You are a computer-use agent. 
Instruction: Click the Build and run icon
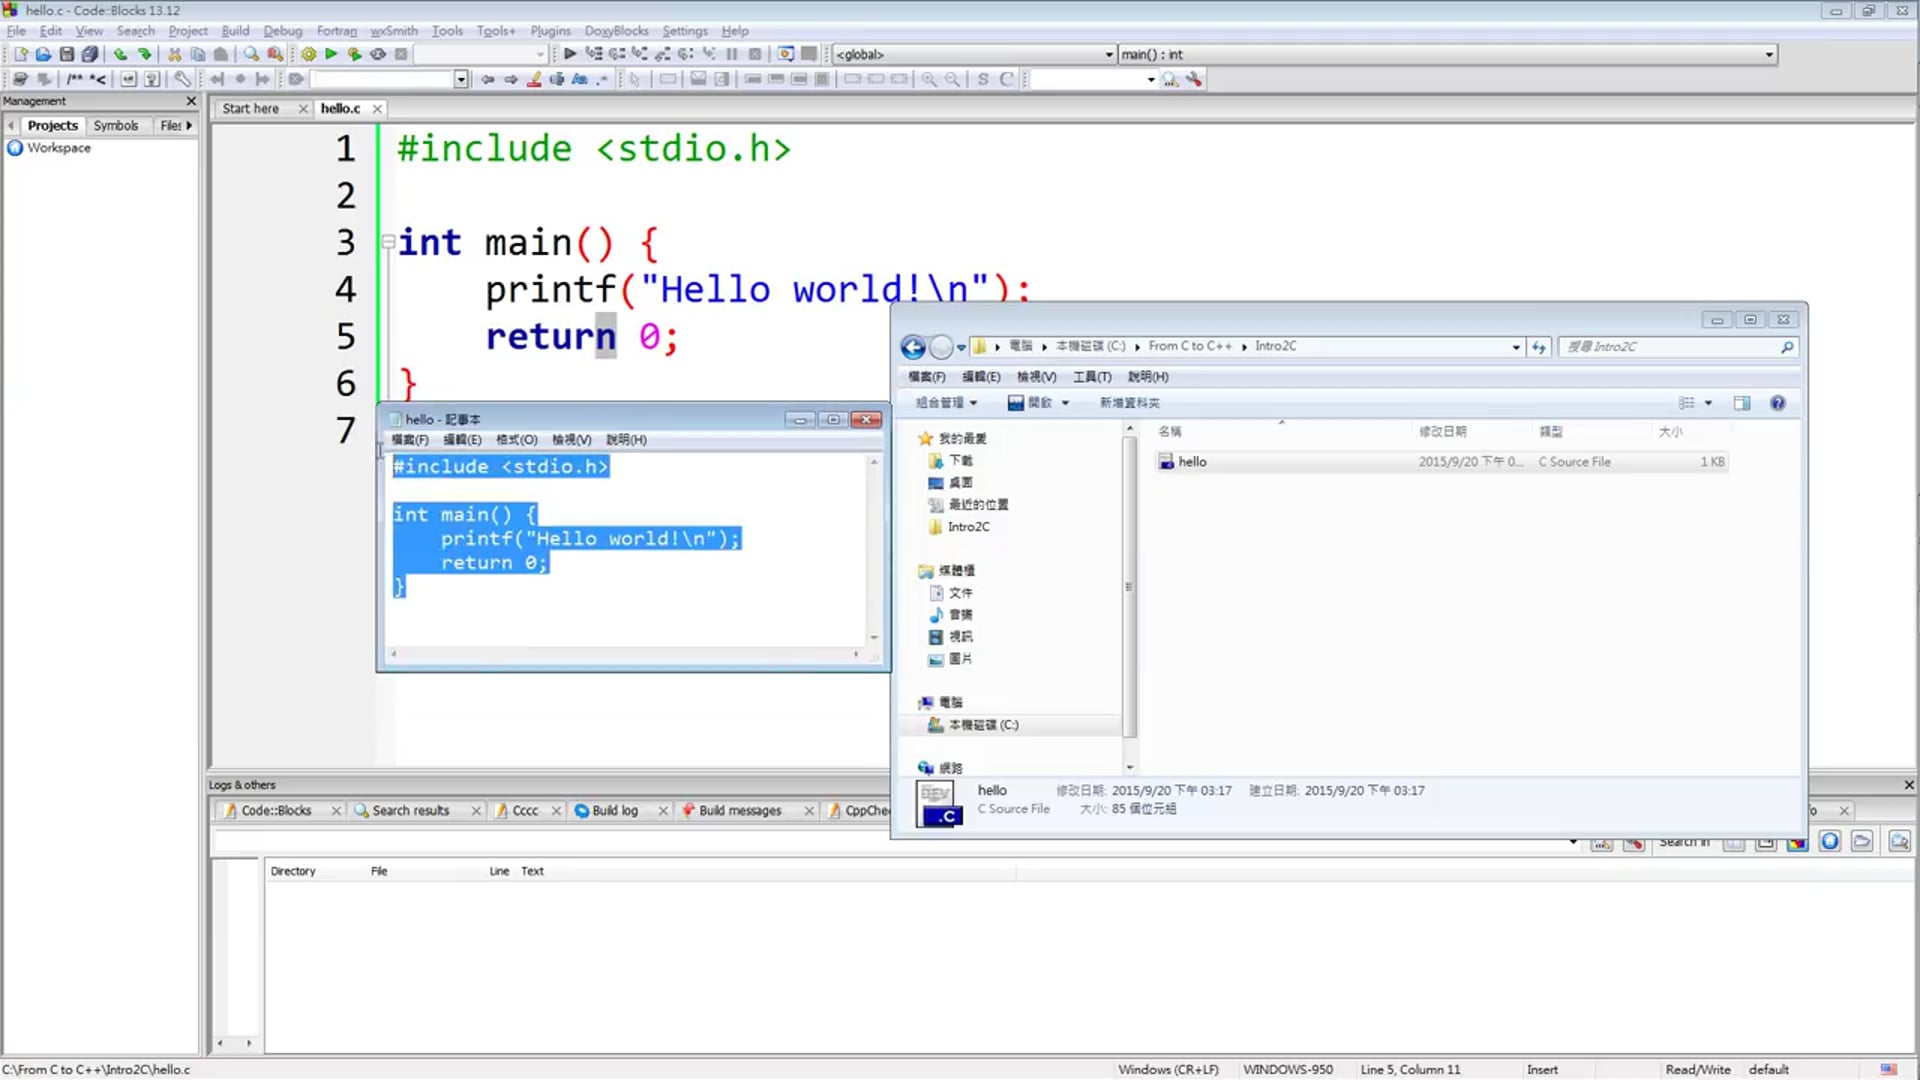point(354,54)
